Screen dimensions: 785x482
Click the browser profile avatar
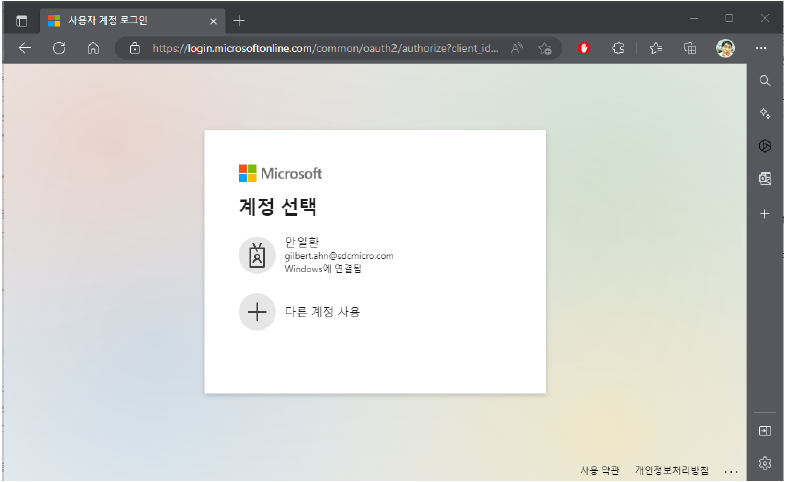pos(726,48)
